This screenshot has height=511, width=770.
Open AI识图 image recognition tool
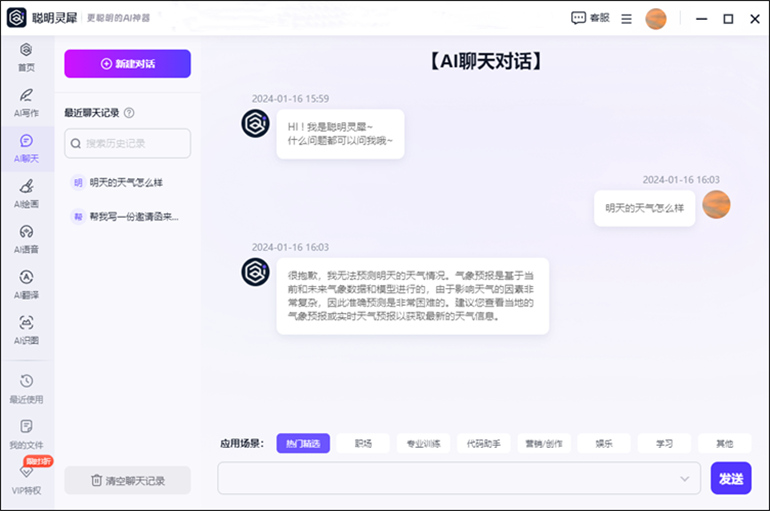coord(26,330)
